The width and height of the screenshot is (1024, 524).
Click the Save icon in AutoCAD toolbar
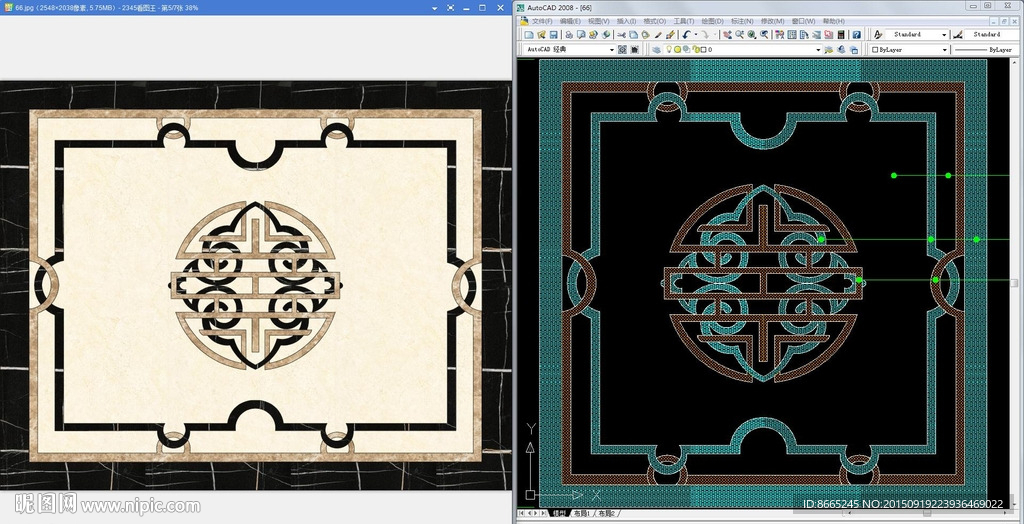553,35
